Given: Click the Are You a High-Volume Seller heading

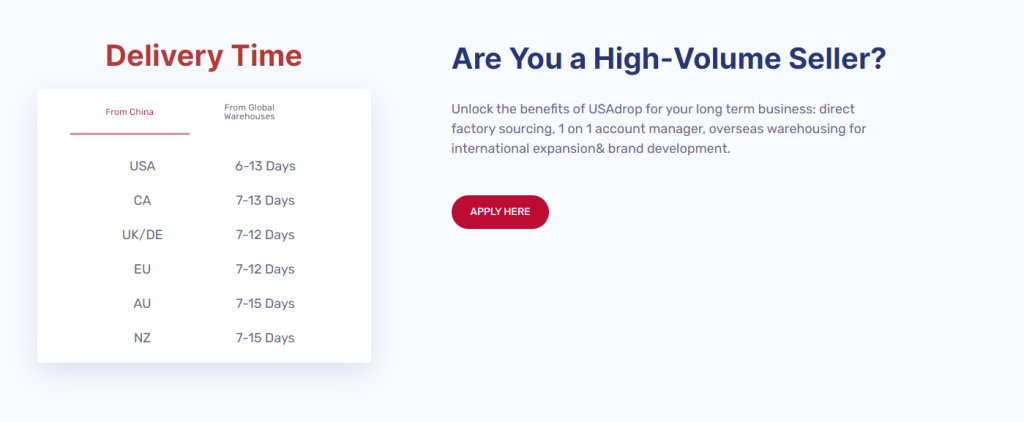Looking at the screenshot, I should (669, 59).
